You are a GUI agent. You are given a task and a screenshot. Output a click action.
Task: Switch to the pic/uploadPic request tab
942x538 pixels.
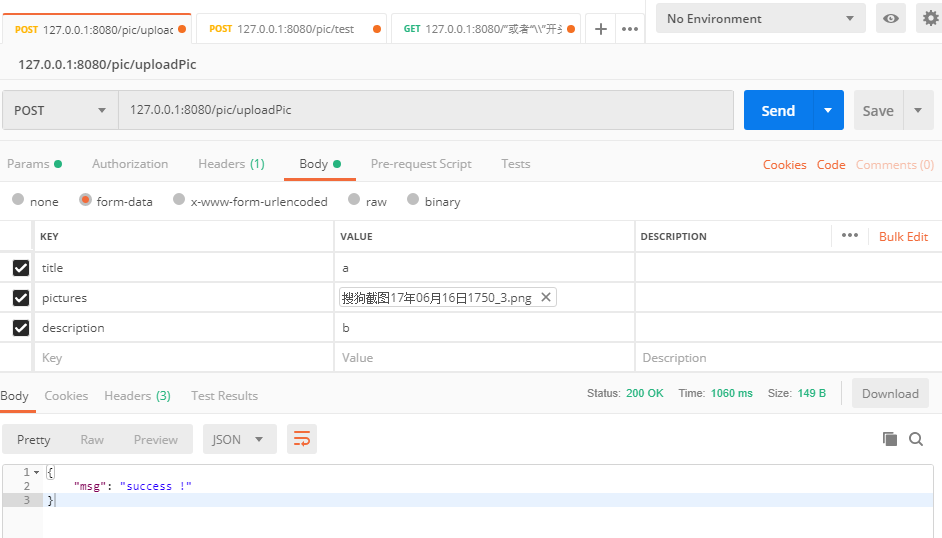tap(96, 29)
